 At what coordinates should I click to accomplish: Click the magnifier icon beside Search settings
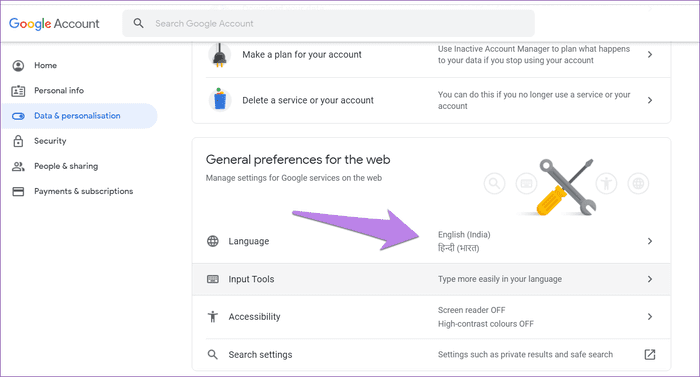pos(213,355)
